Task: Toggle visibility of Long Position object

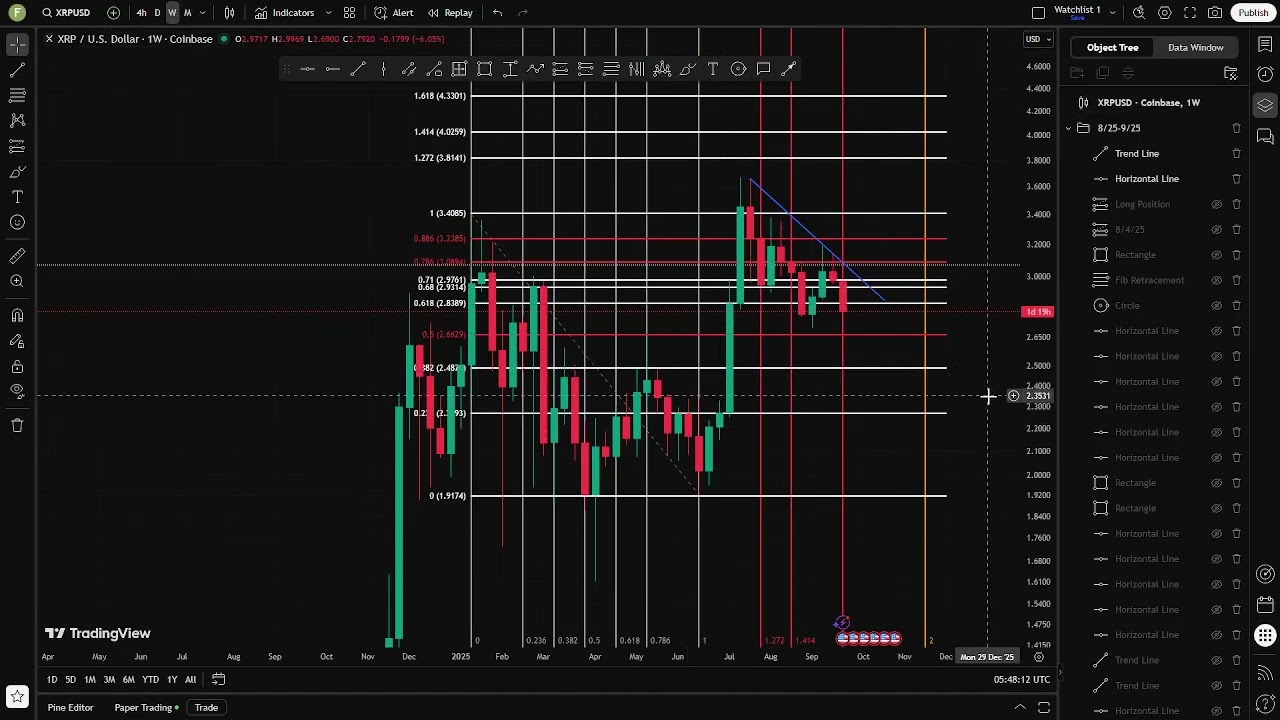Action: click(1217, 204)
